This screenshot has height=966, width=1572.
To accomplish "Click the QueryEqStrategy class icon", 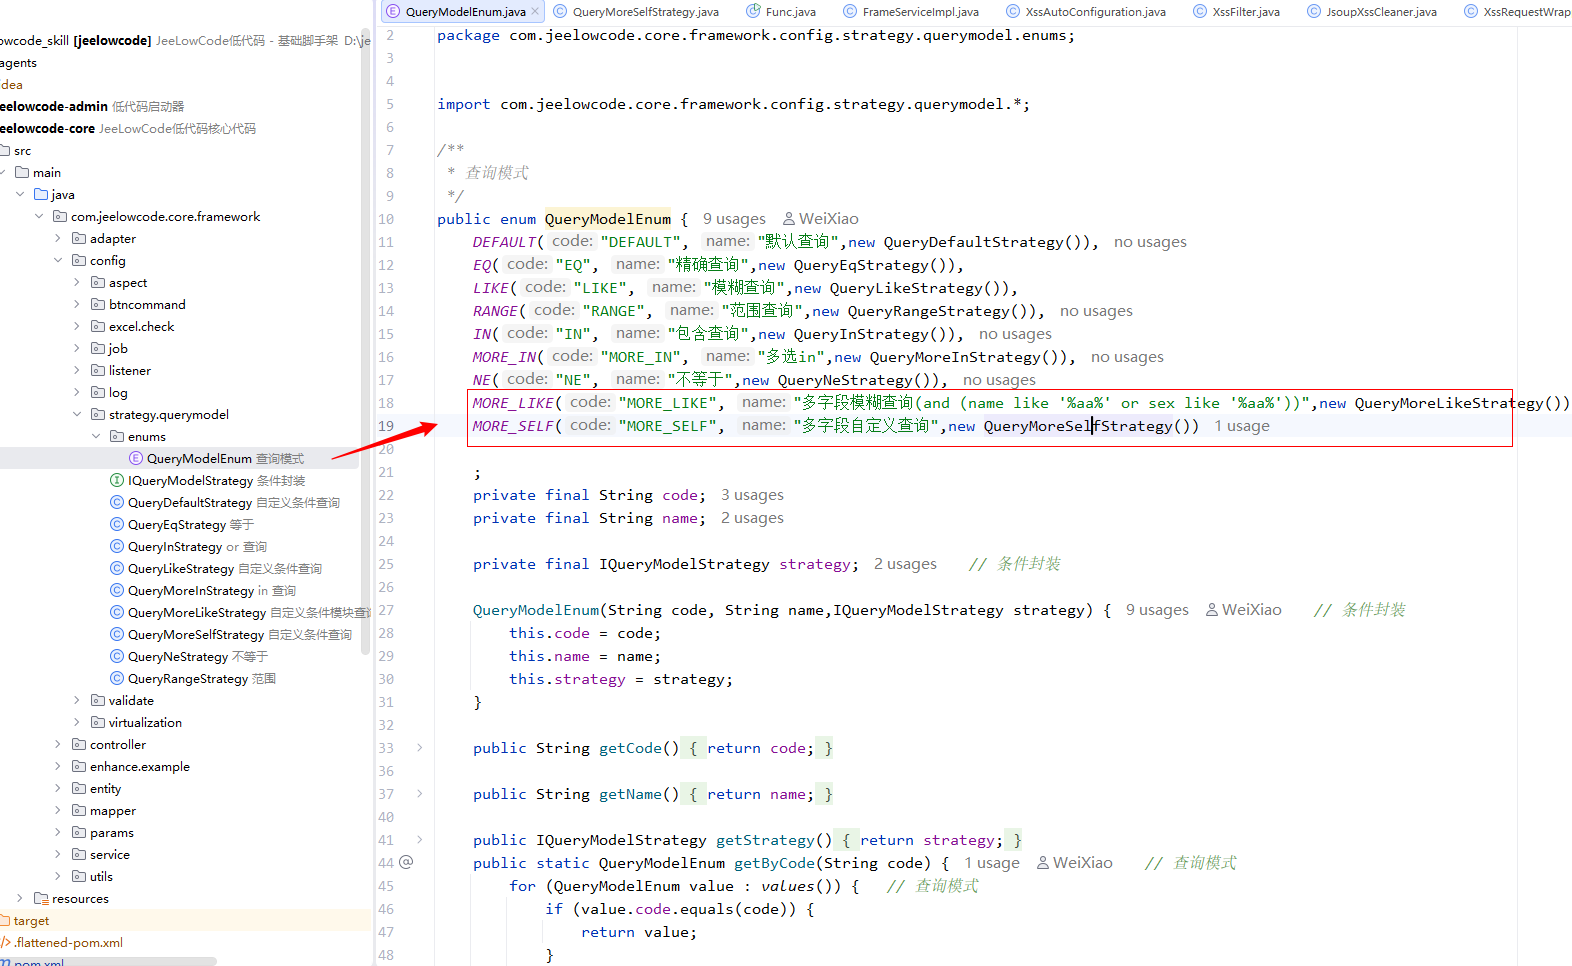I will [x=117, y=524].
